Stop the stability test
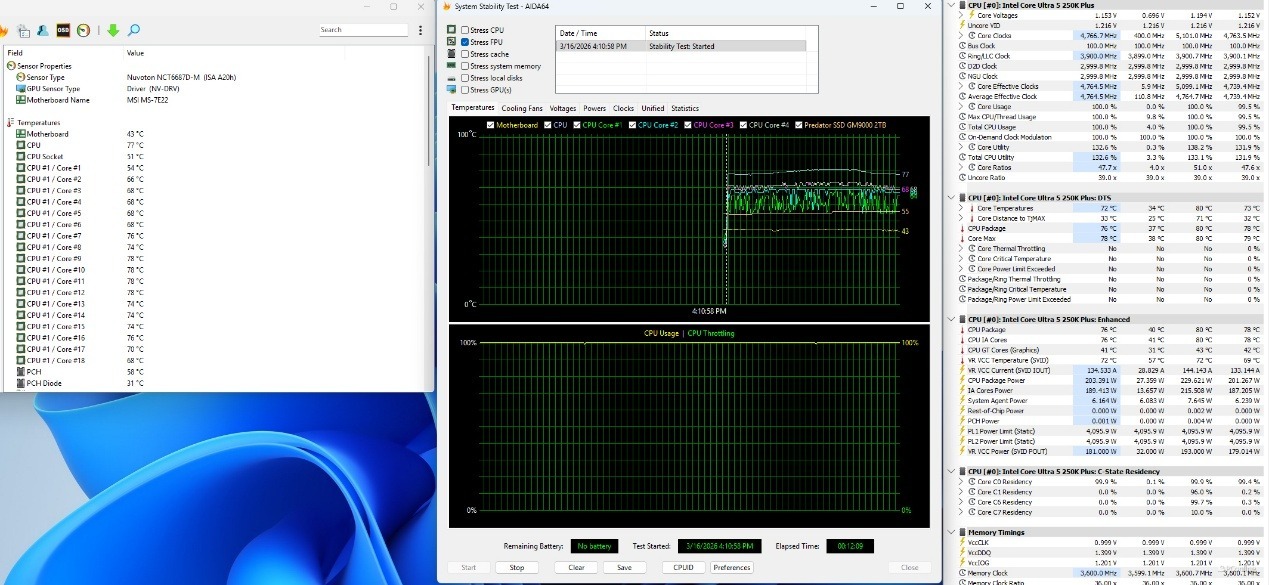This screenshot has width=1269, height=585. click(x=516, y=567)
